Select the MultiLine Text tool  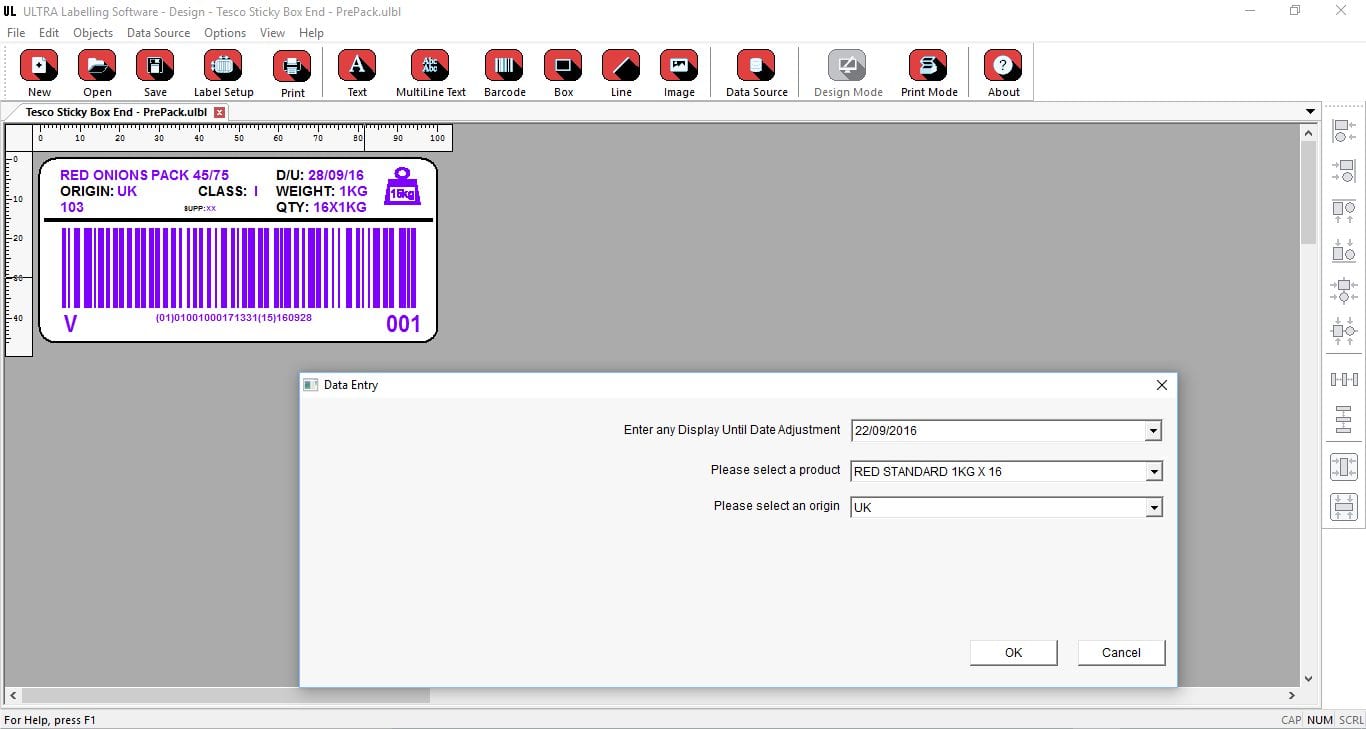coord(430,66)
